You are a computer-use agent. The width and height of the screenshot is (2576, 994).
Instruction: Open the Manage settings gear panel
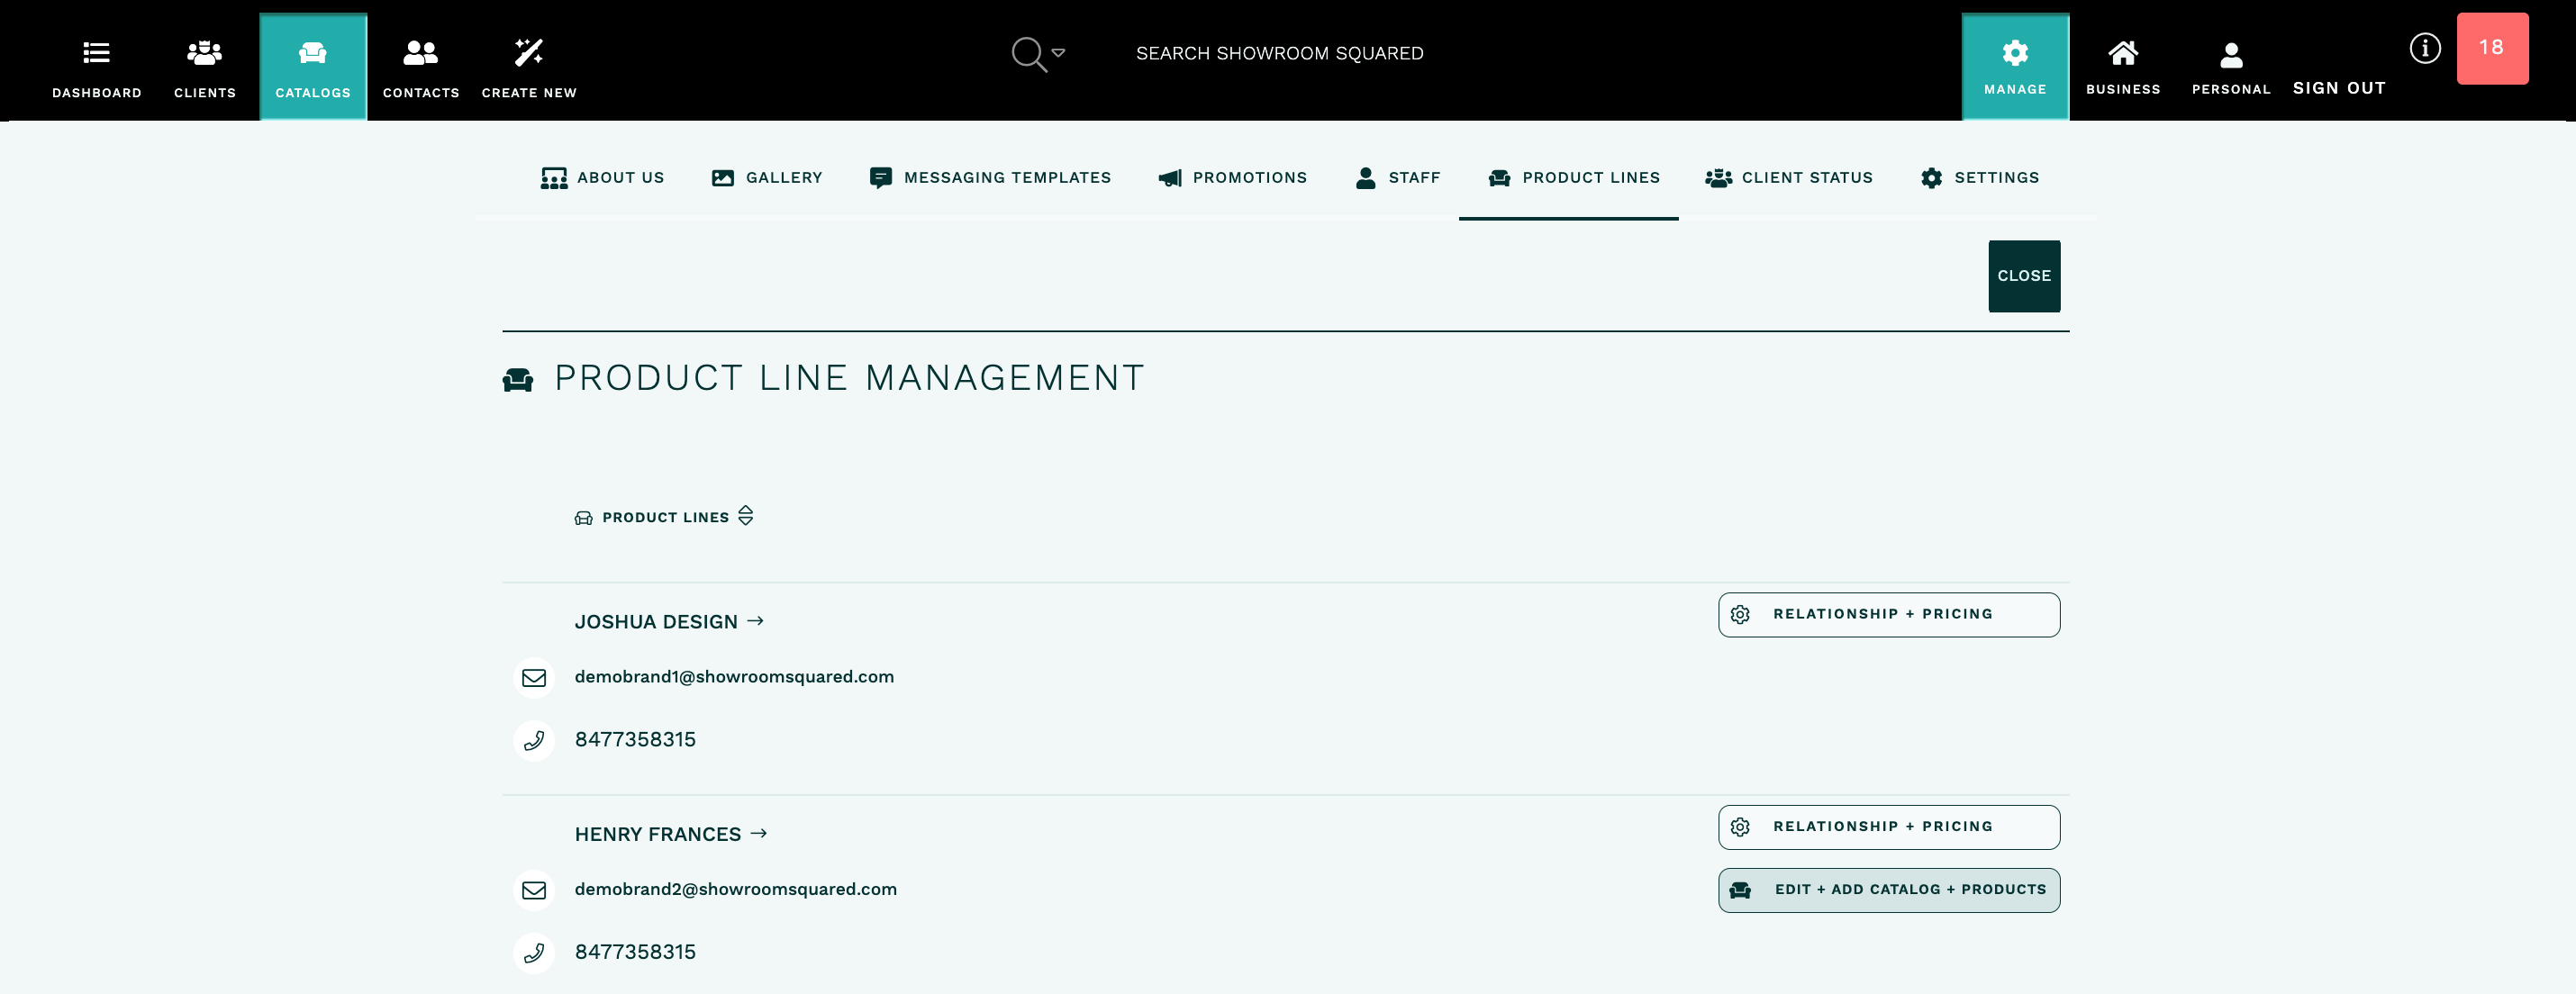click(2015, 55)
